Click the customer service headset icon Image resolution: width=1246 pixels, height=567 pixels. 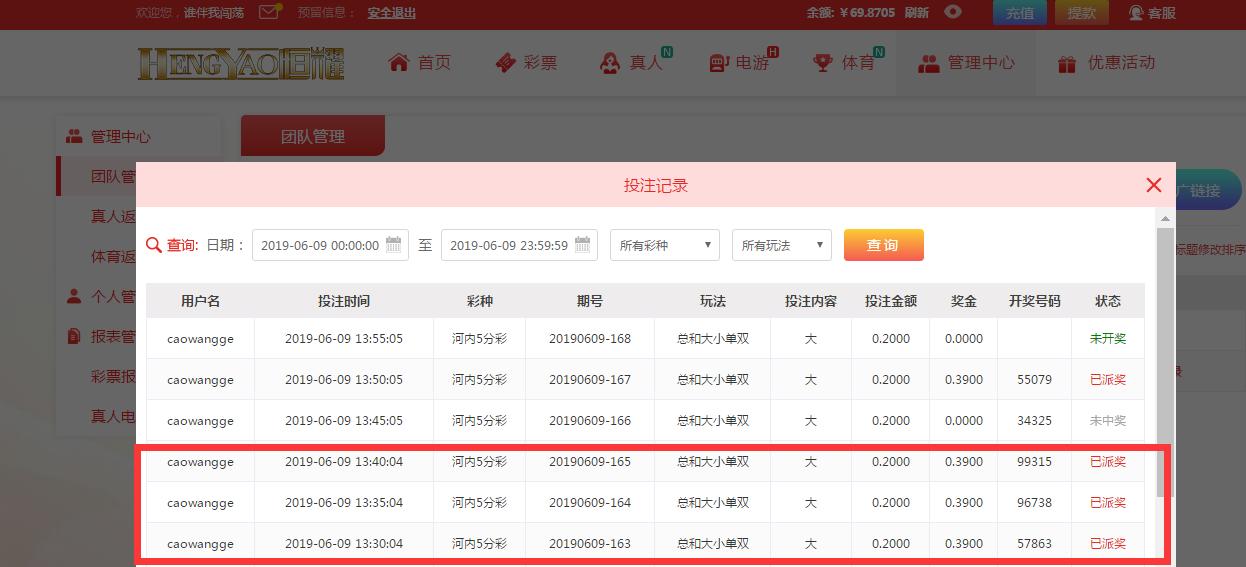1136,13
